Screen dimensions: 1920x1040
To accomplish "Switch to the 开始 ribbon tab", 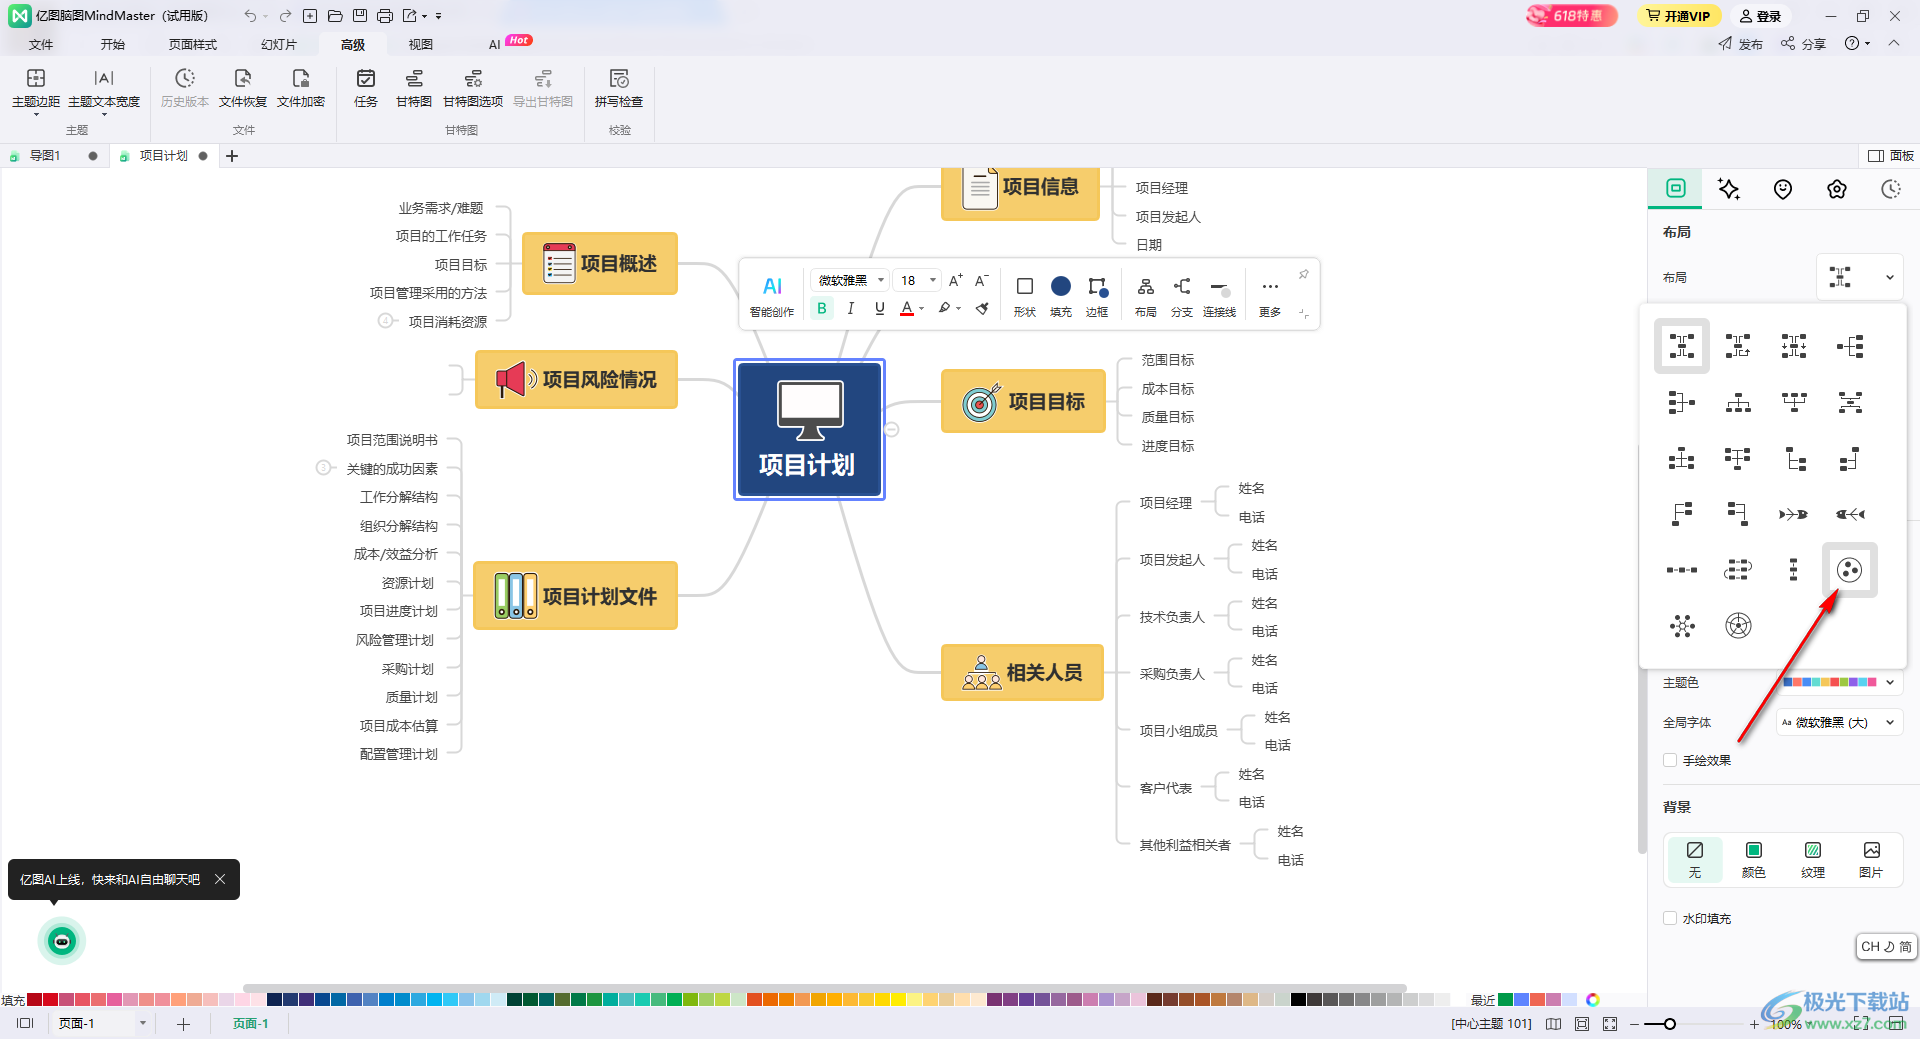I will point(113,44).
